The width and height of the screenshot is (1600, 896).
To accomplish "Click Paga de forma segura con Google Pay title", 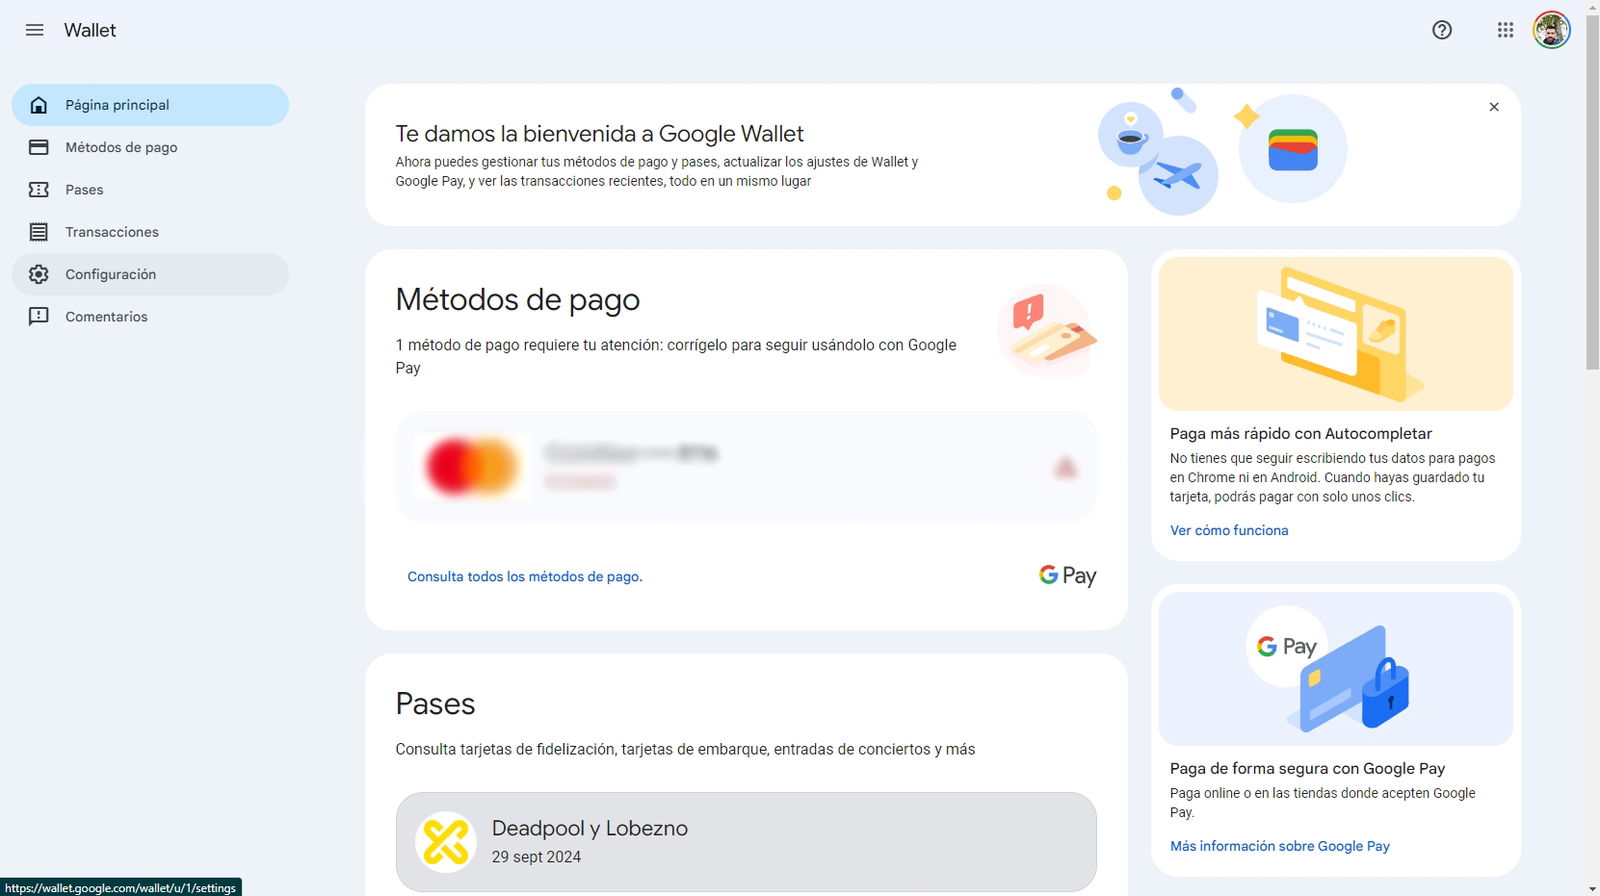I will click(1308, 768).
